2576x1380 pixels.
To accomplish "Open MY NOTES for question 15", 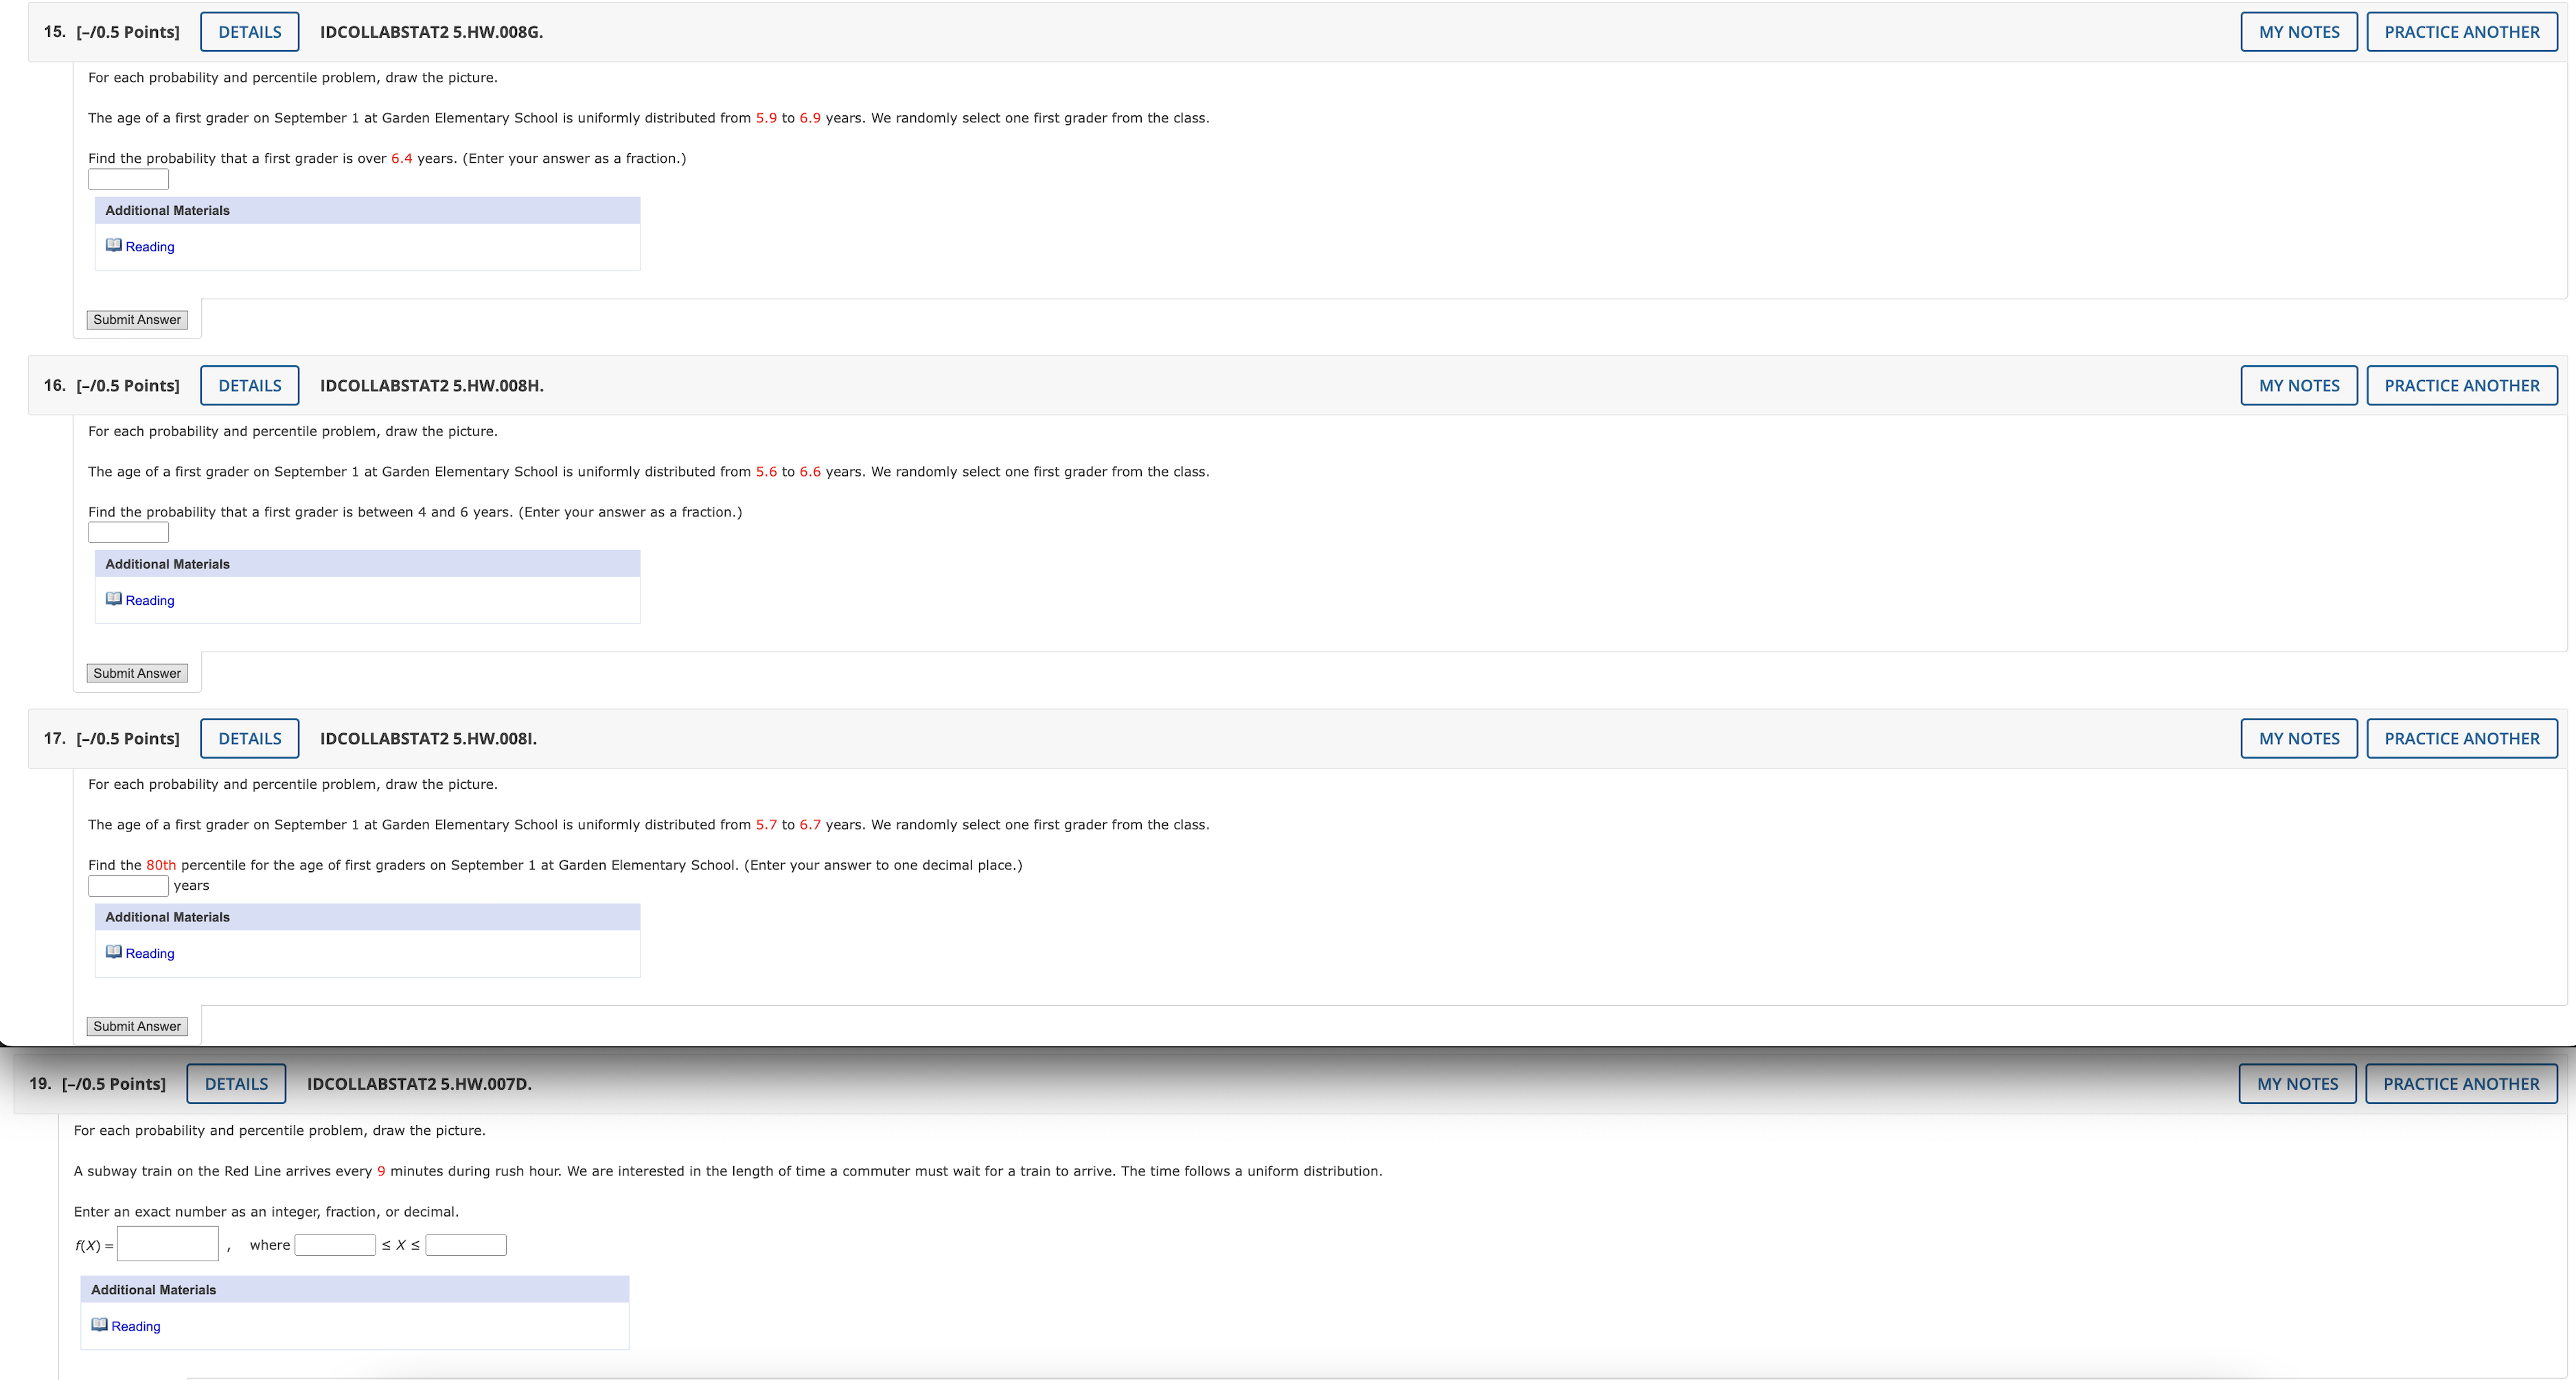I will click(2298, 32).
